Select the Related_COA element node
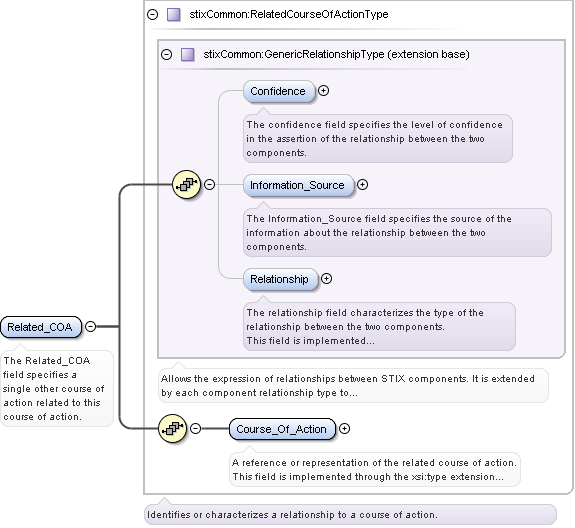The width and height of the screenshot is (575, 528). 40,327
